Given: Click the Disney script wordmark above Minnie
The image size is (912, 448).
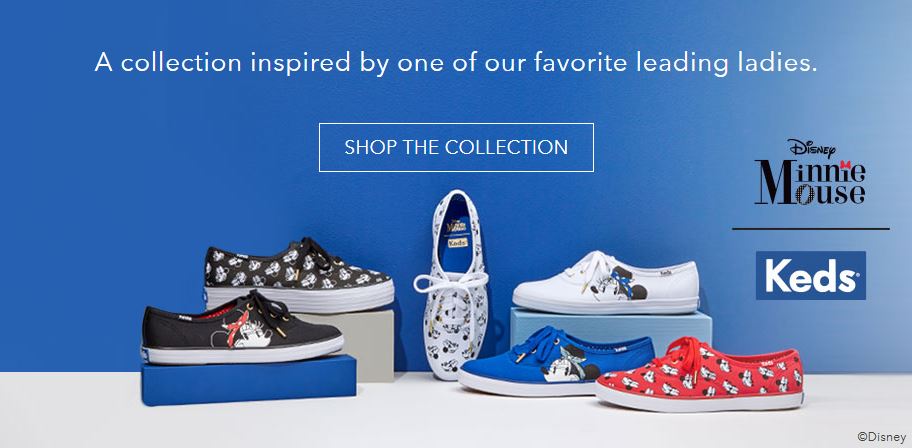Looking at the screenshot, I should tap(811, 148).
